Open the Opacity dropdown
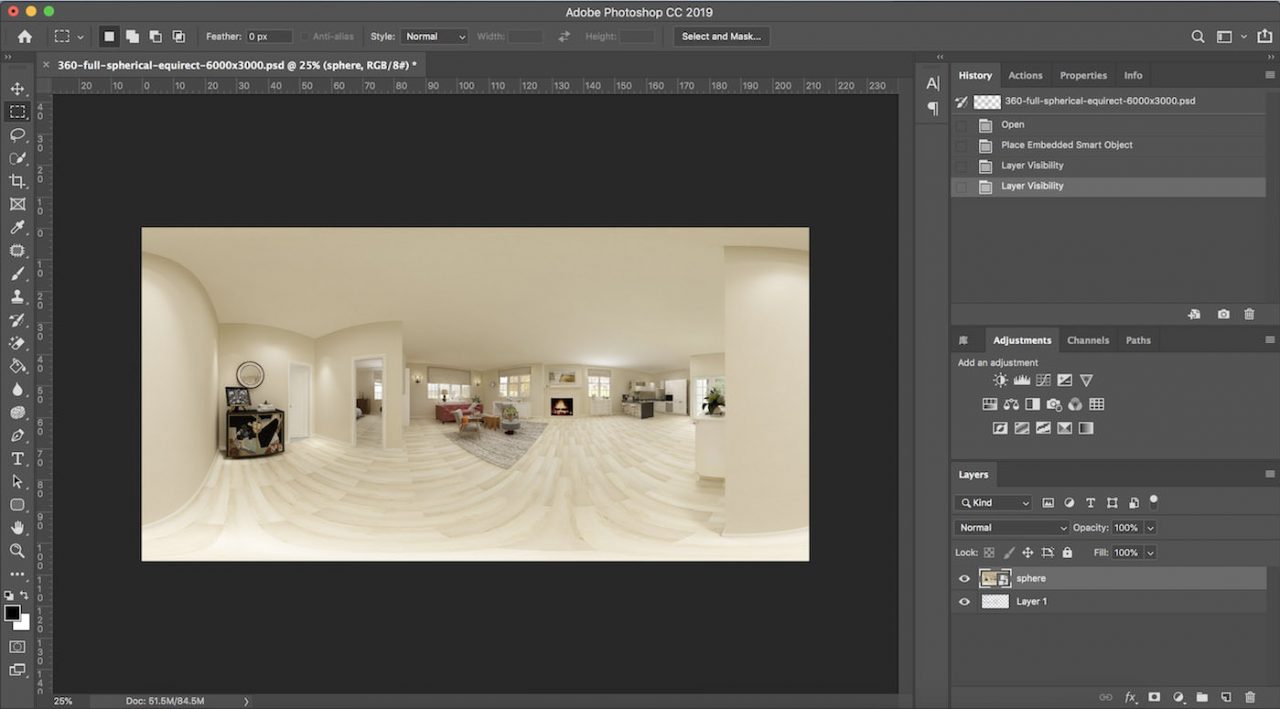The width and height of the screenshot is (1280, 709). click(1150, 527)
